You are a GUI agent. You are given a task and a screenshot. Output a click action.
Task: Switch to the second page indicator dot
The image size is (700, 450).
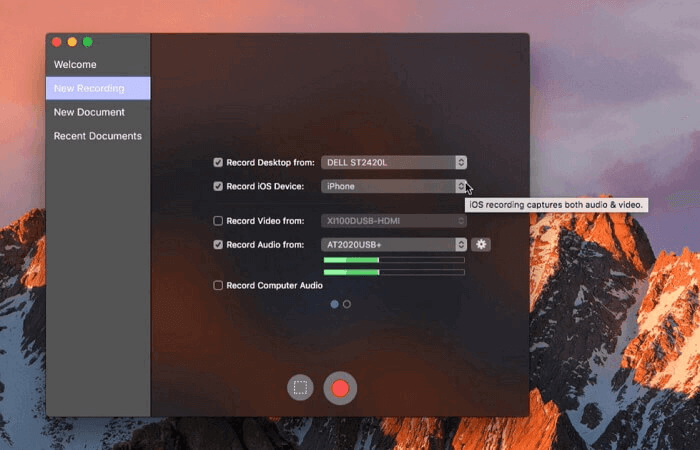347,303
